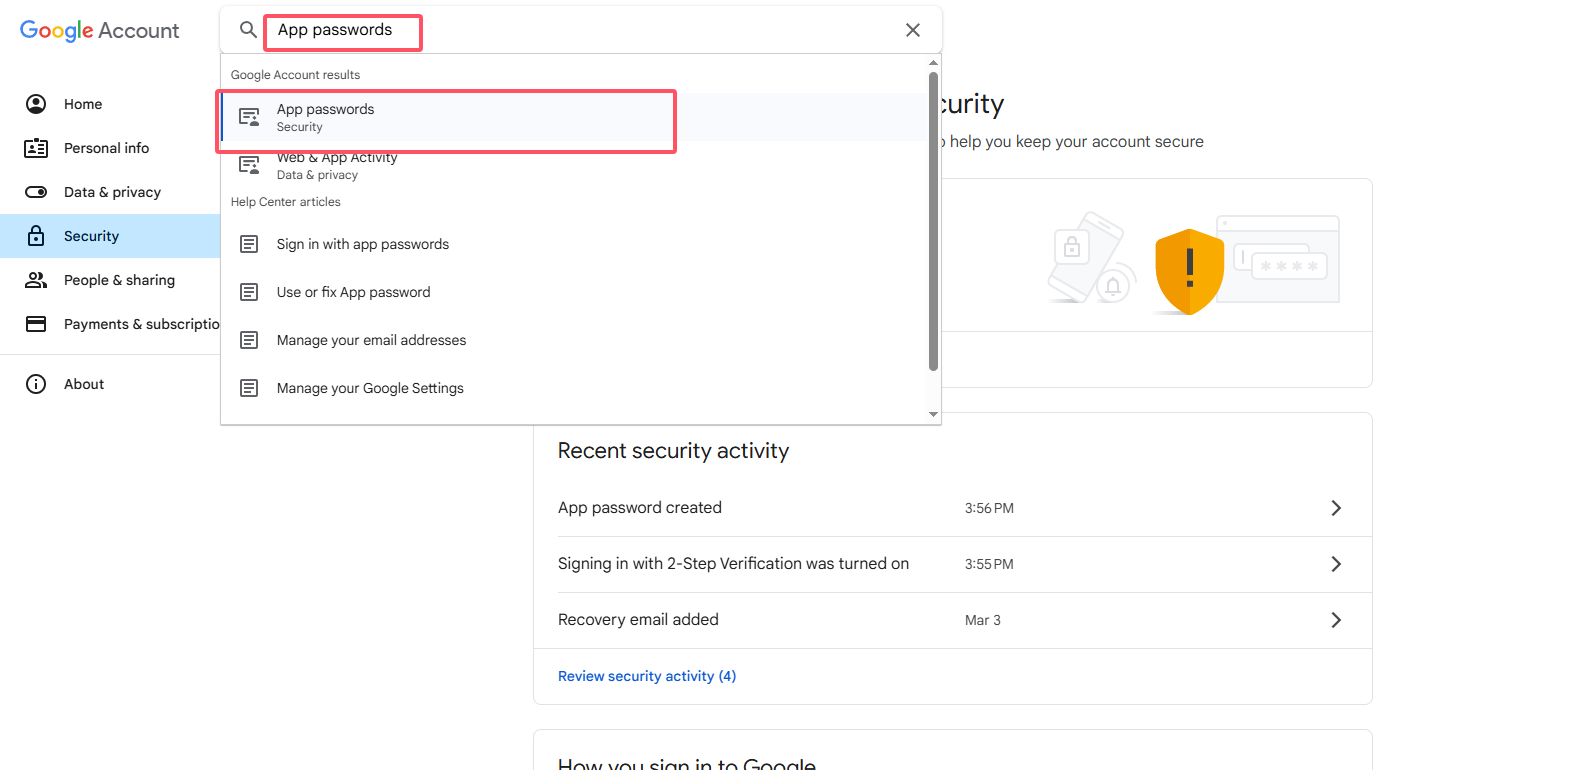Click the orange warning shield illustration
Screen dimensions: 1587x770
pos(1189,271)
